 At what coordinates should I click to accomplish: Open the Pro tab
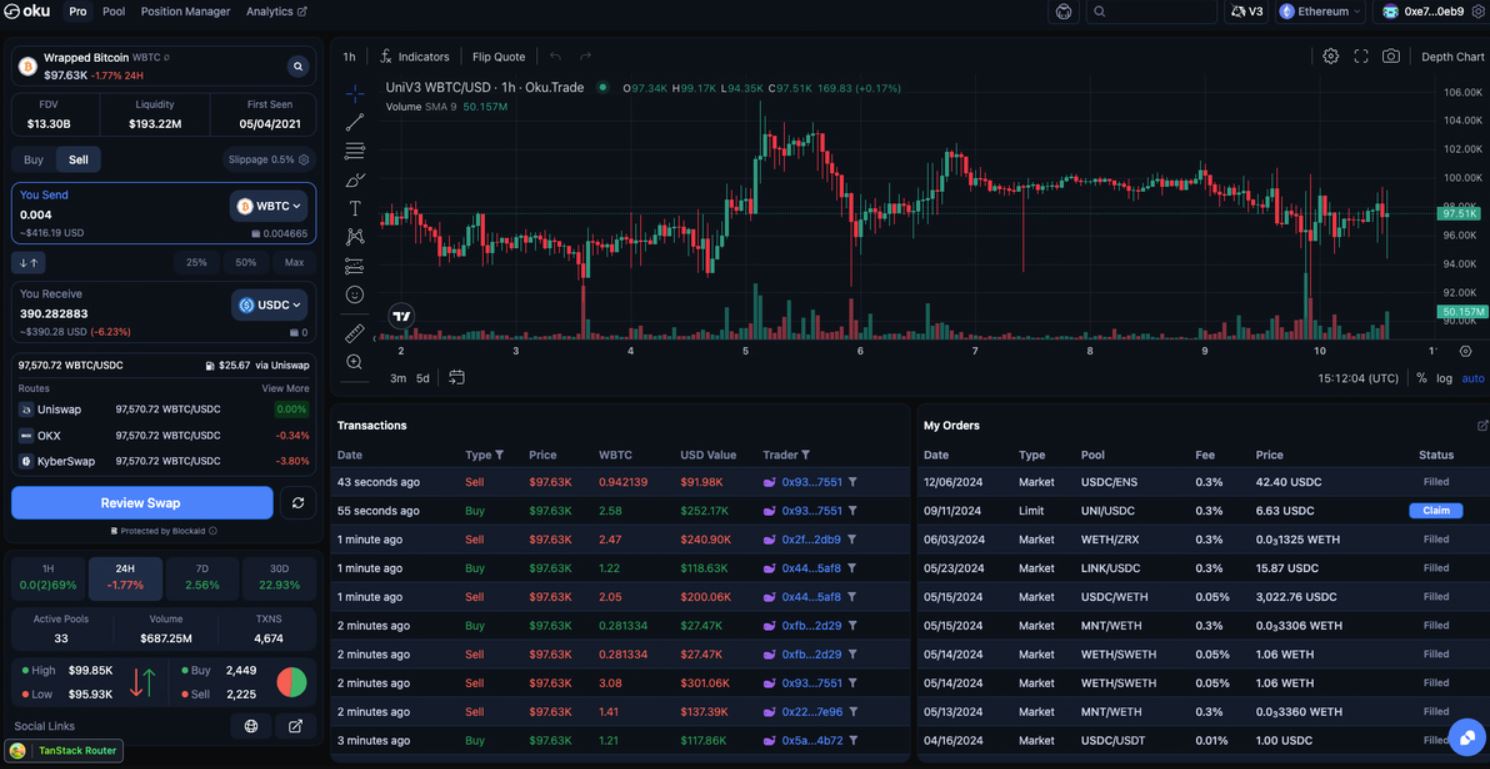[78, 12]
